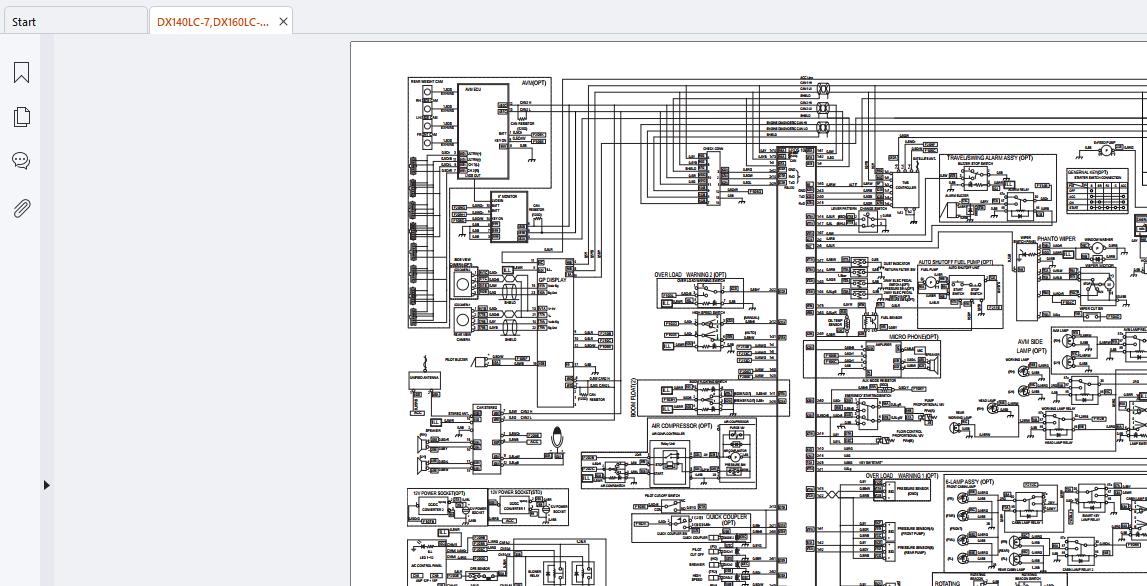Show the Comments panel icon
Image resolution: width=1147 pixels, height=586 pixels.
pos(21,161)
